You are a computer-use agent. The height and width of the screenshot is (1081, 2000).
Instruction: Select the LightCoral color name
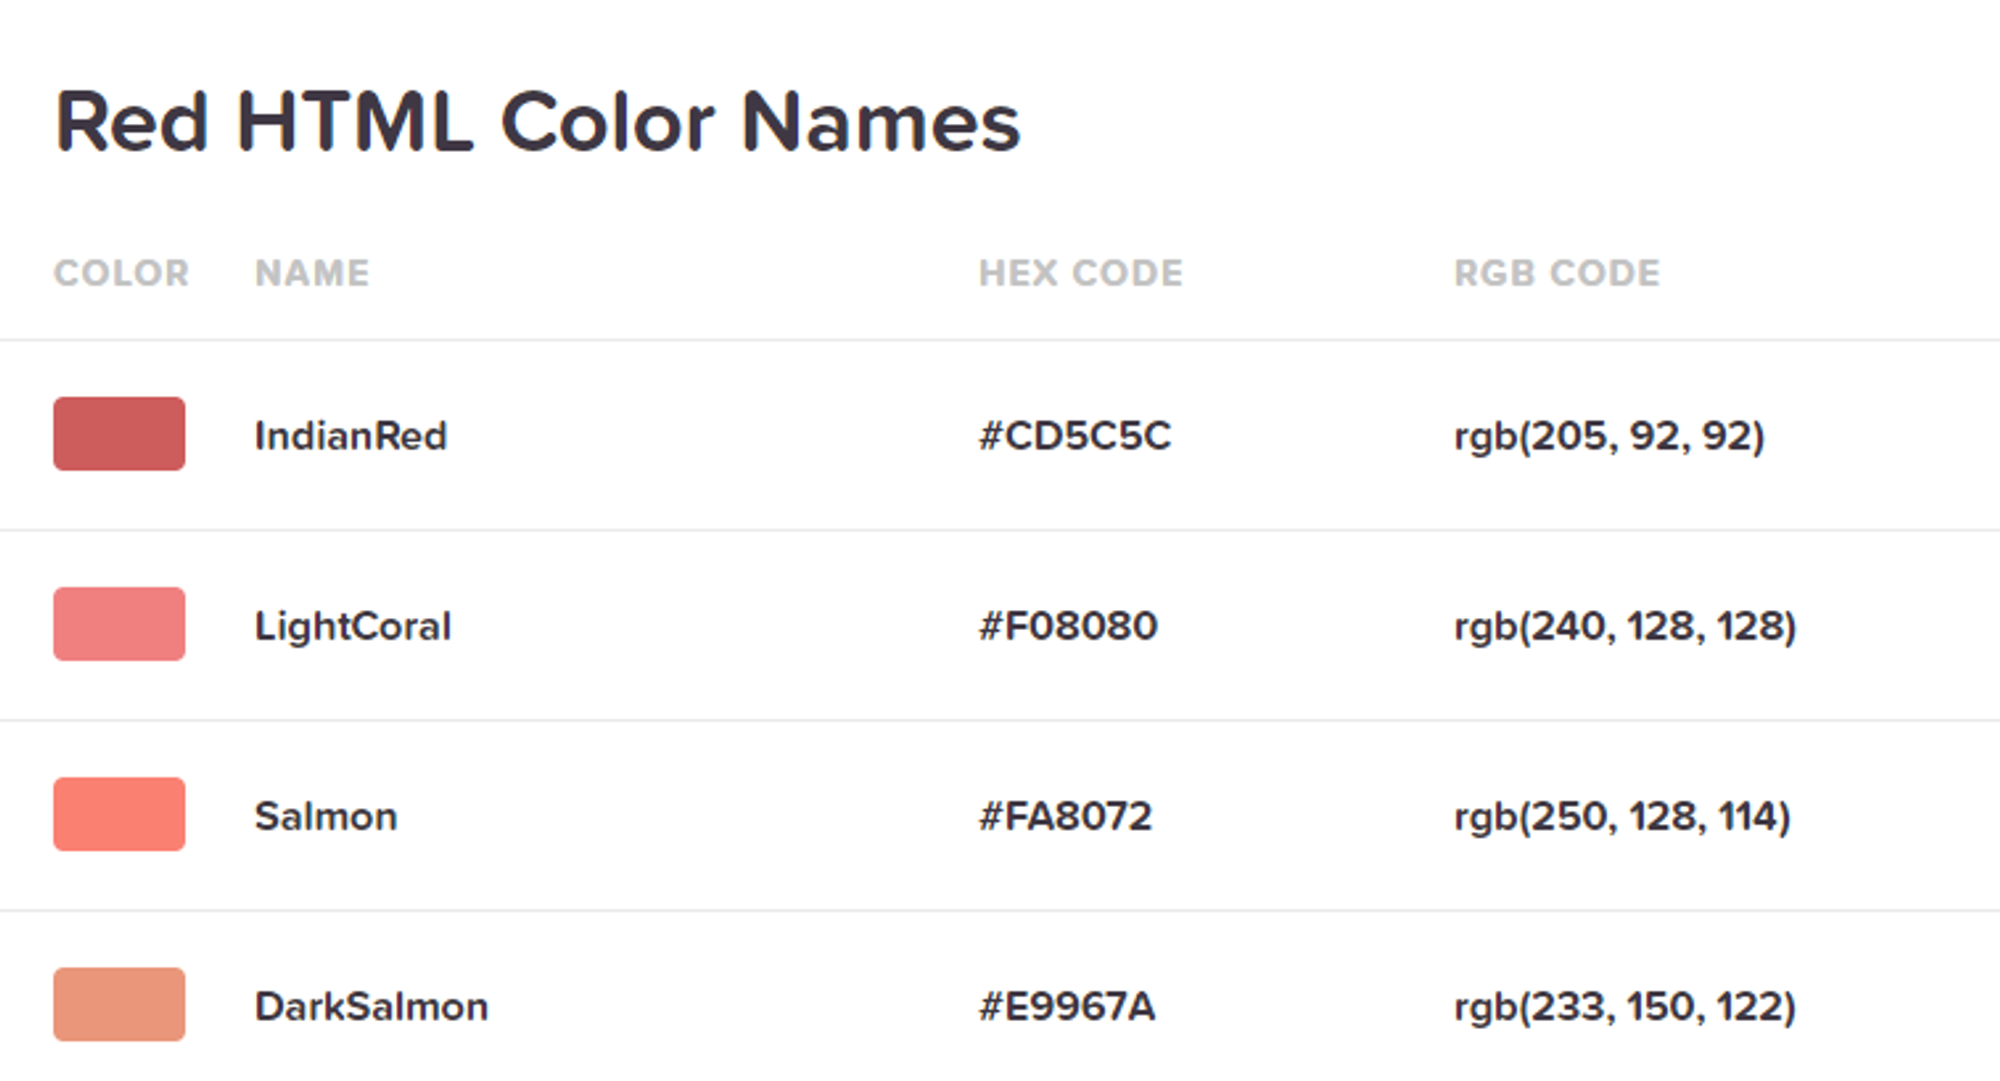pyautogui.click(x=353, y=626)
